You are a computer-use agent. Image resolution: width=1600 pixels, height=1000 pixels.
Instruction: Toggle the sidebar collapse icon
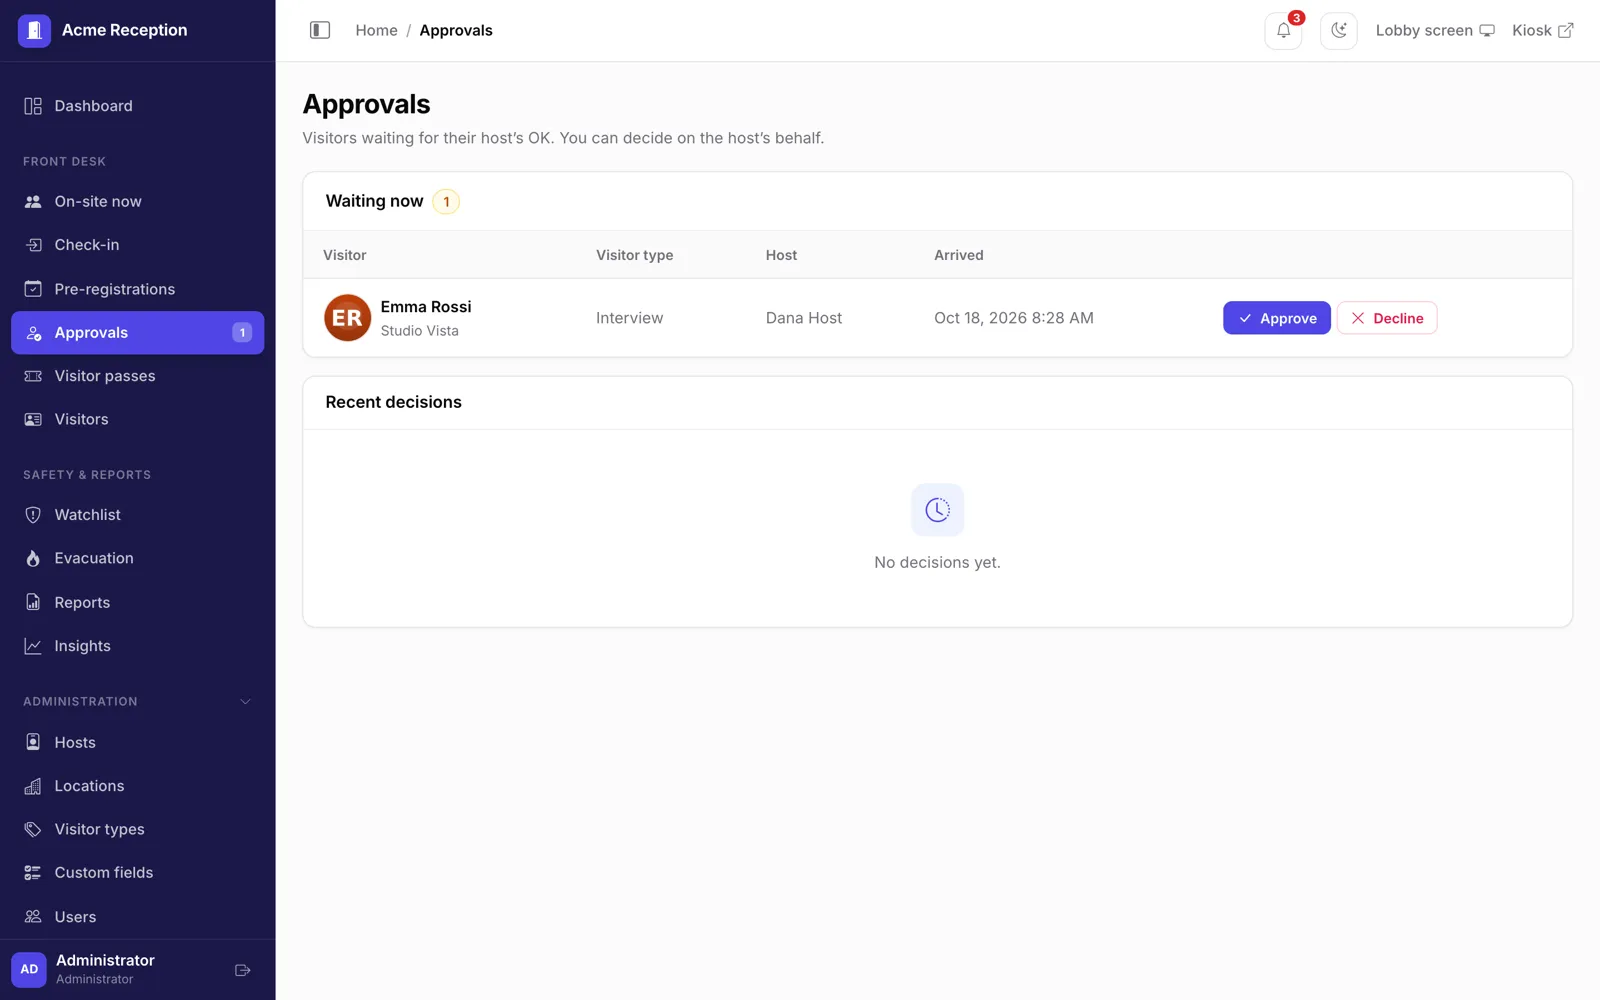[320, 30]
